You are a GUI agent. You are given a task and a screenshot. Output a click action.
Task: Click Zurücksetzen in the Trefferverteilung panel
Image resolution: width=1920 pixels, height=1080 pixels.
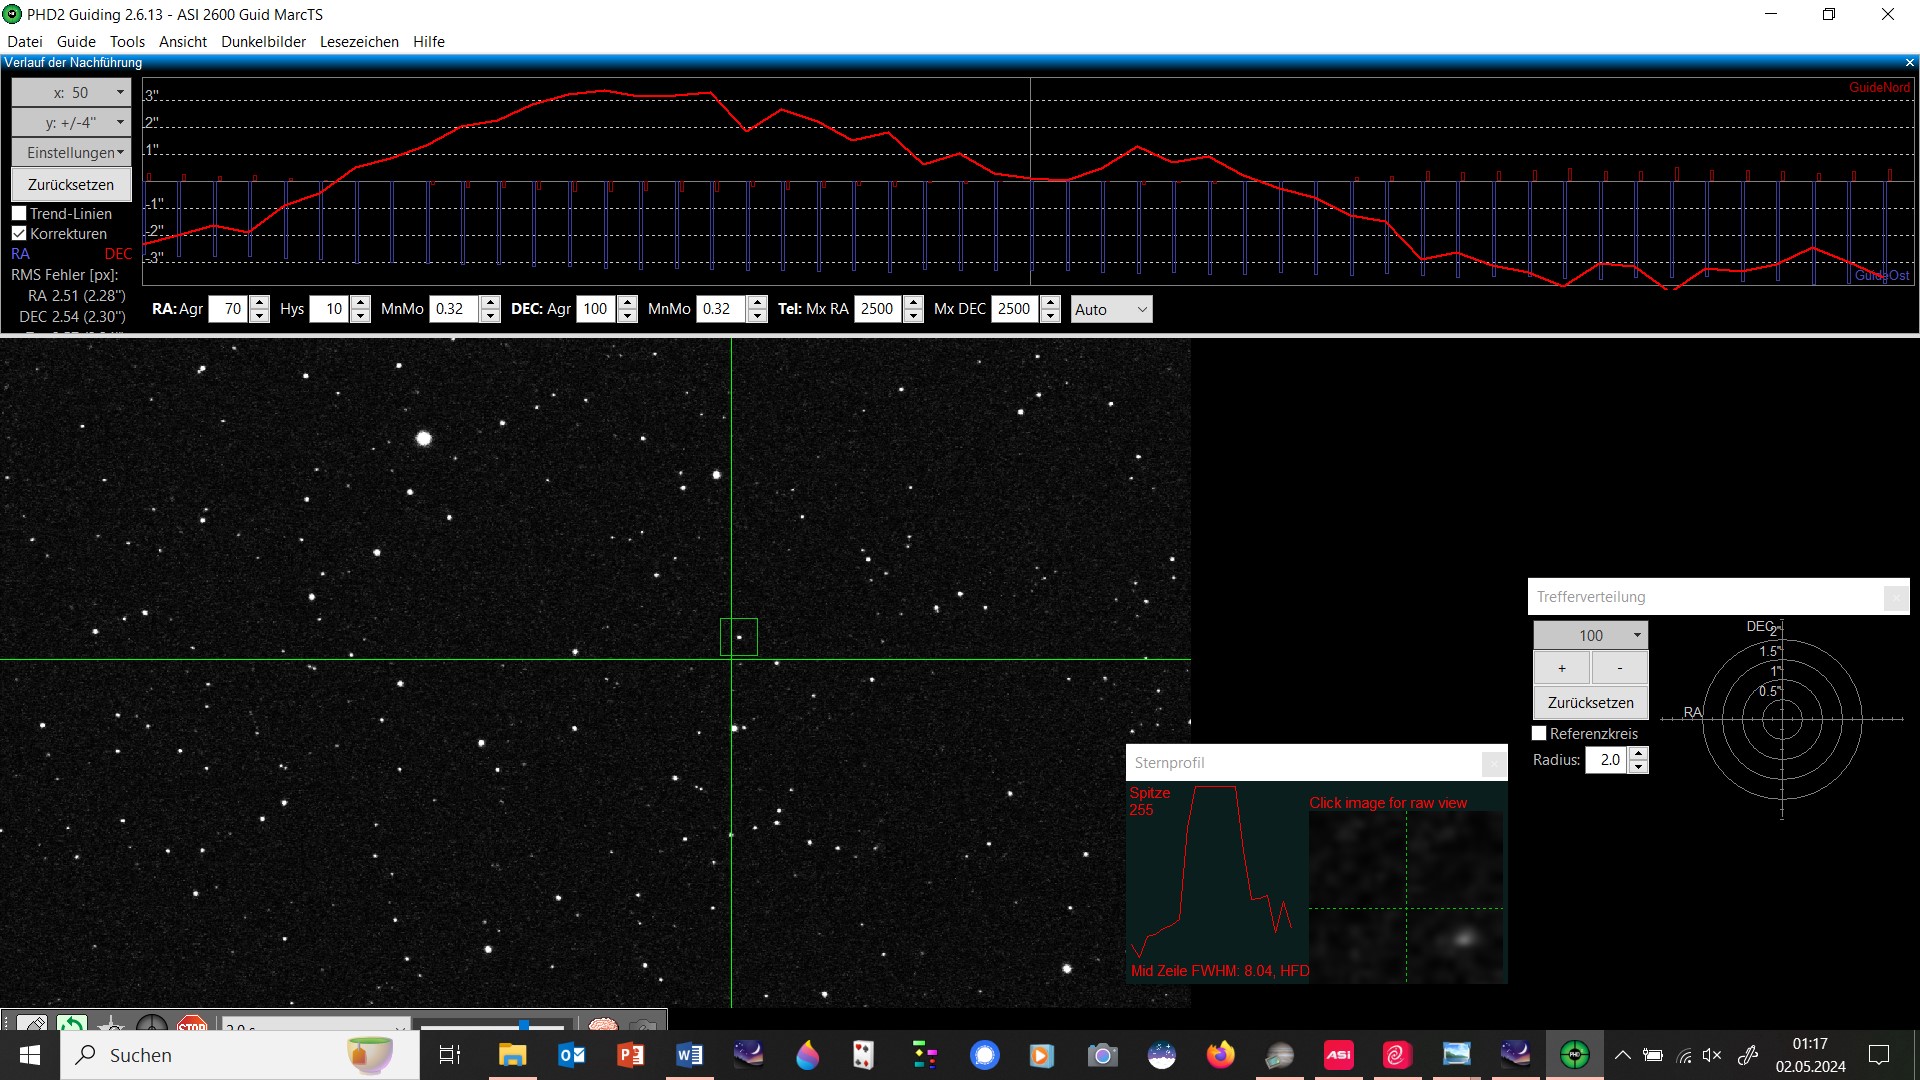coord(1590,703)
